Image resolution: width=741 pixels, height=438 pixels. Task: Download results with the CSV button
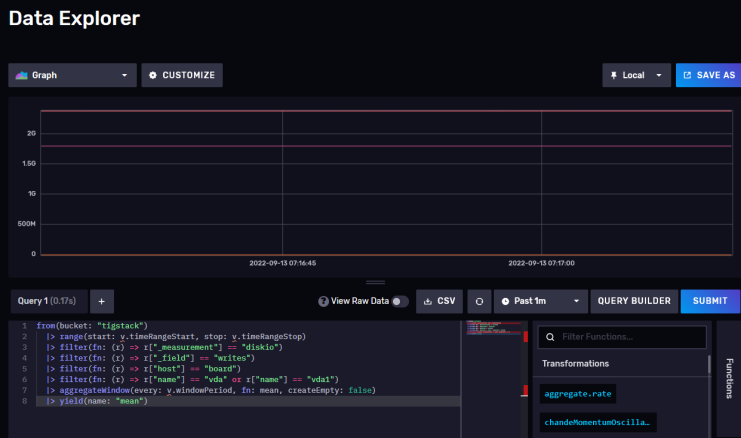click(x=439, y=301)
